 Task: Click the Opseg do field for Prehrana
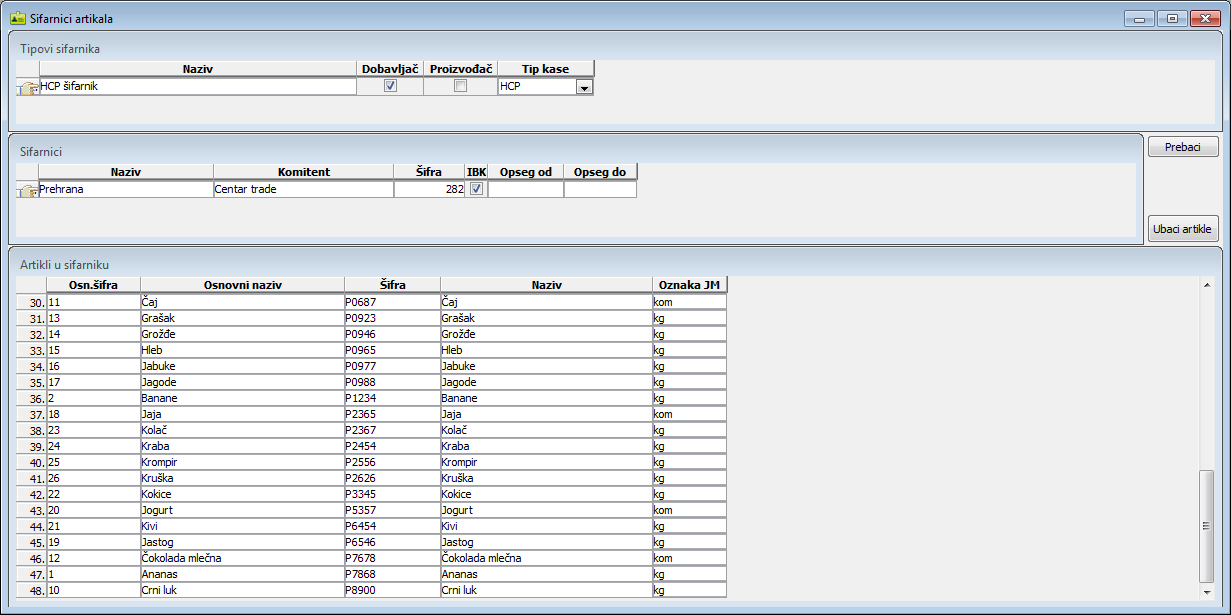point(600,189)
